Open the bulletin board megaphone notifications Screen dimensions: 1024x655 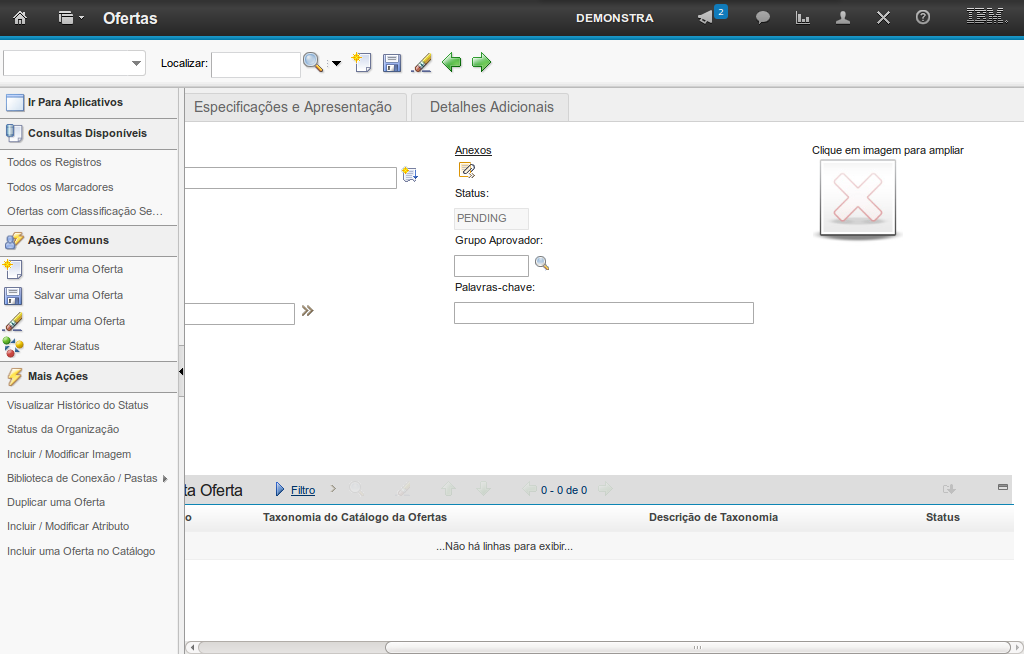[706, 18]
